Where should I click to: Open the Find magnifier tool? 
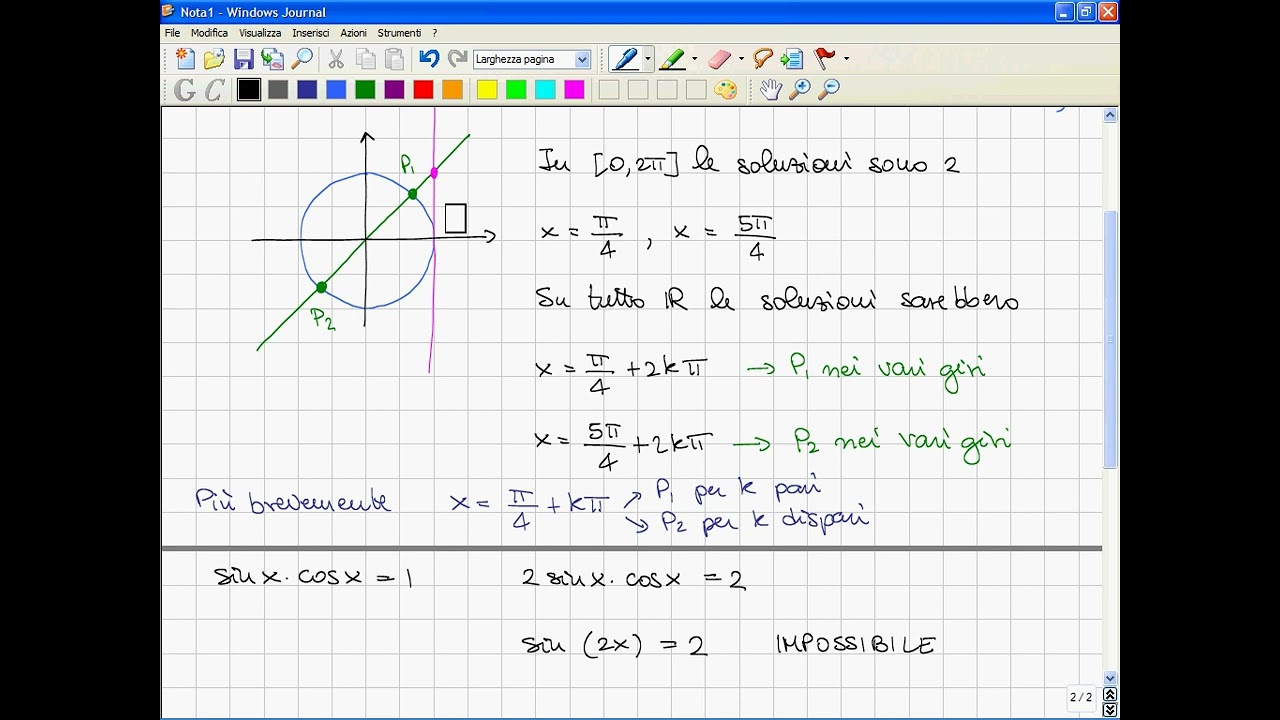click(301, 59)
